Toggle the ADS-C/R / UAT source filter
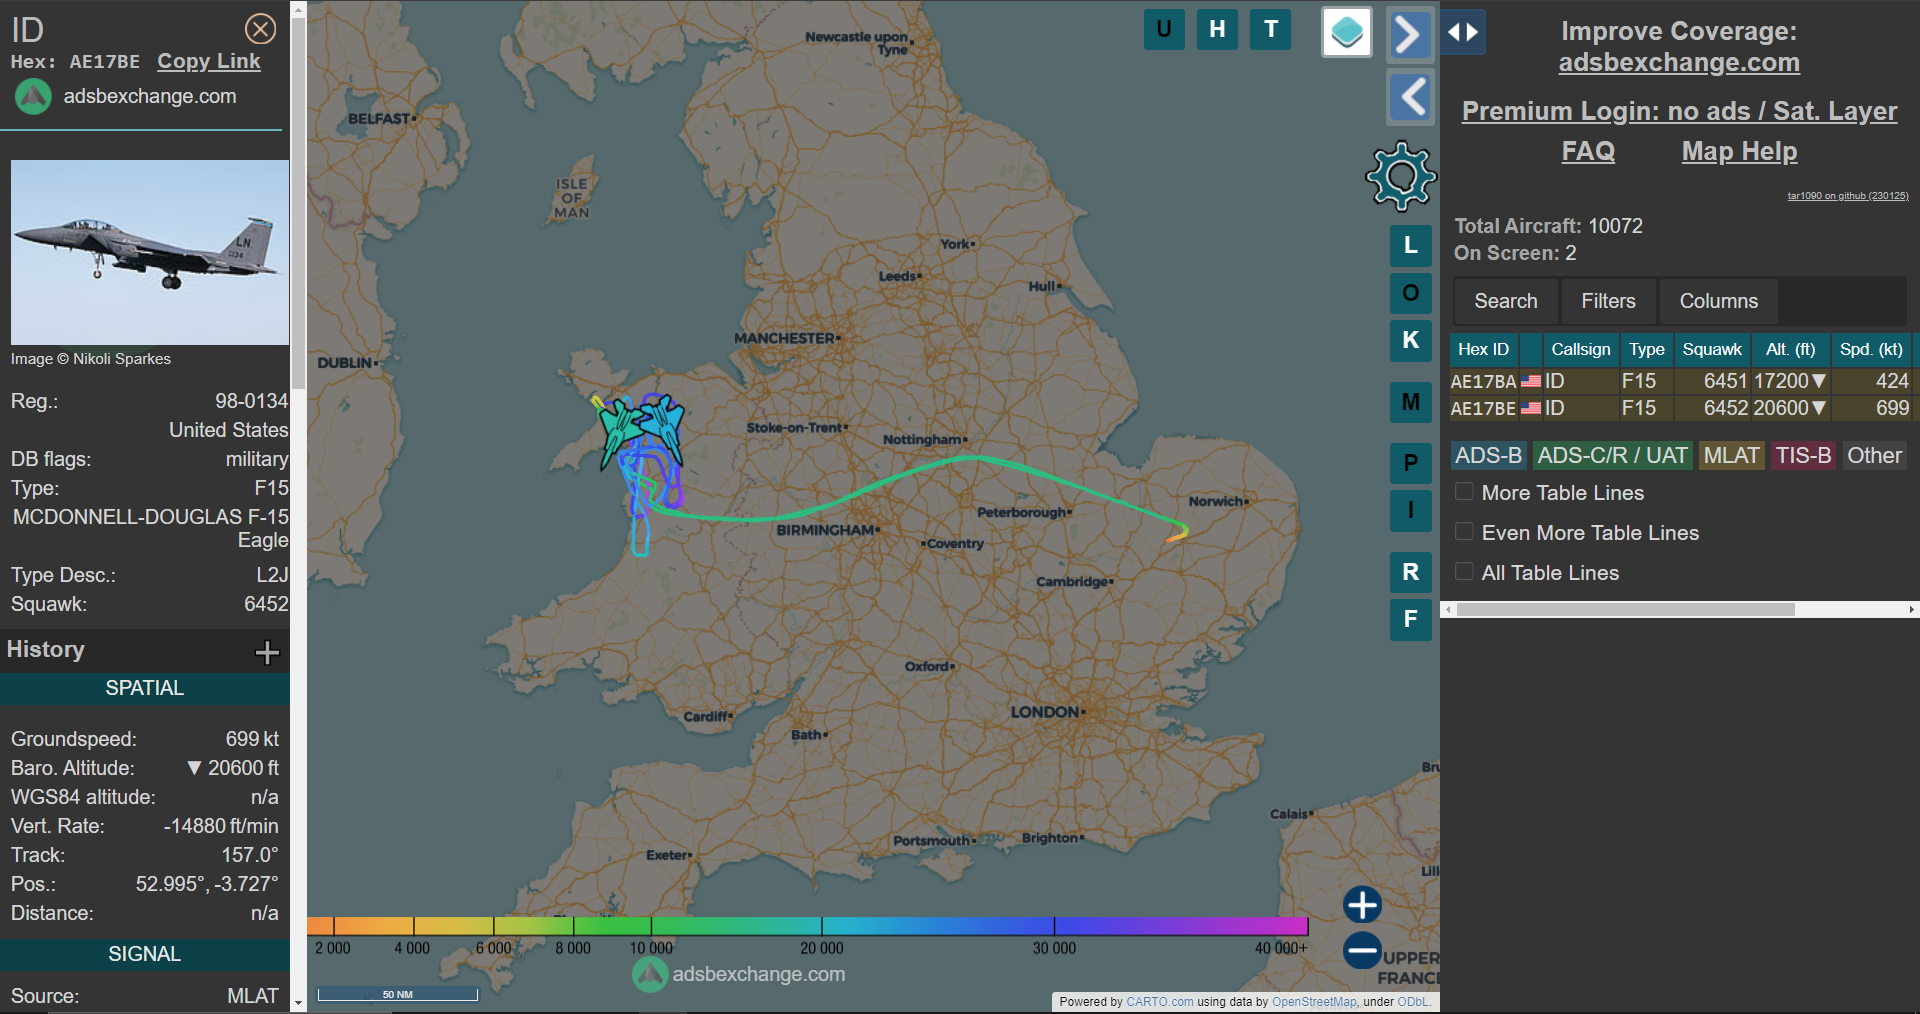 1612,456
